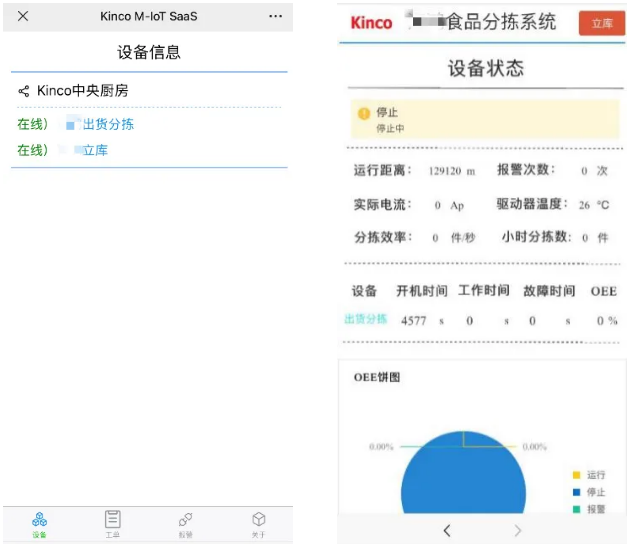629x550 pixels.
Task: Click the share icon beside Kinco中央厨房
Action: click(x=23, y=91)
